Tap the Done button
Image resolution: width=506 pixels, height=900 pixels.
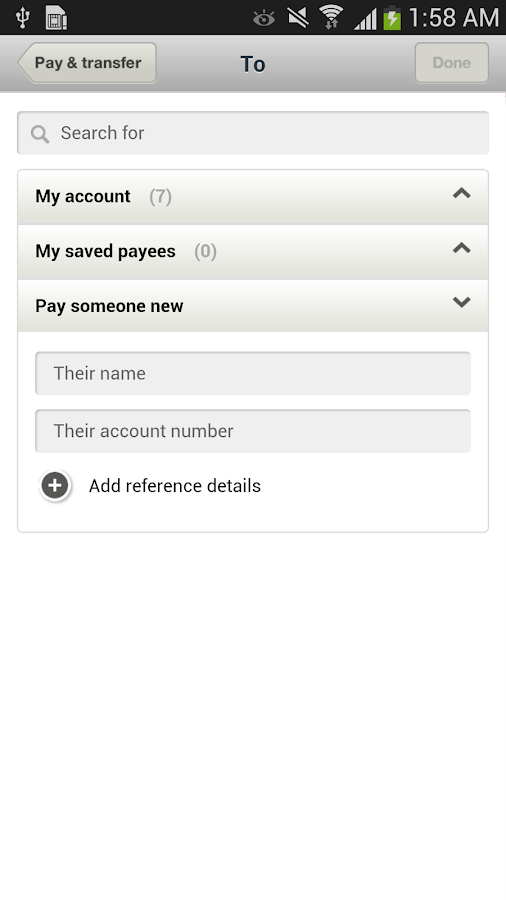click(452, 63)
